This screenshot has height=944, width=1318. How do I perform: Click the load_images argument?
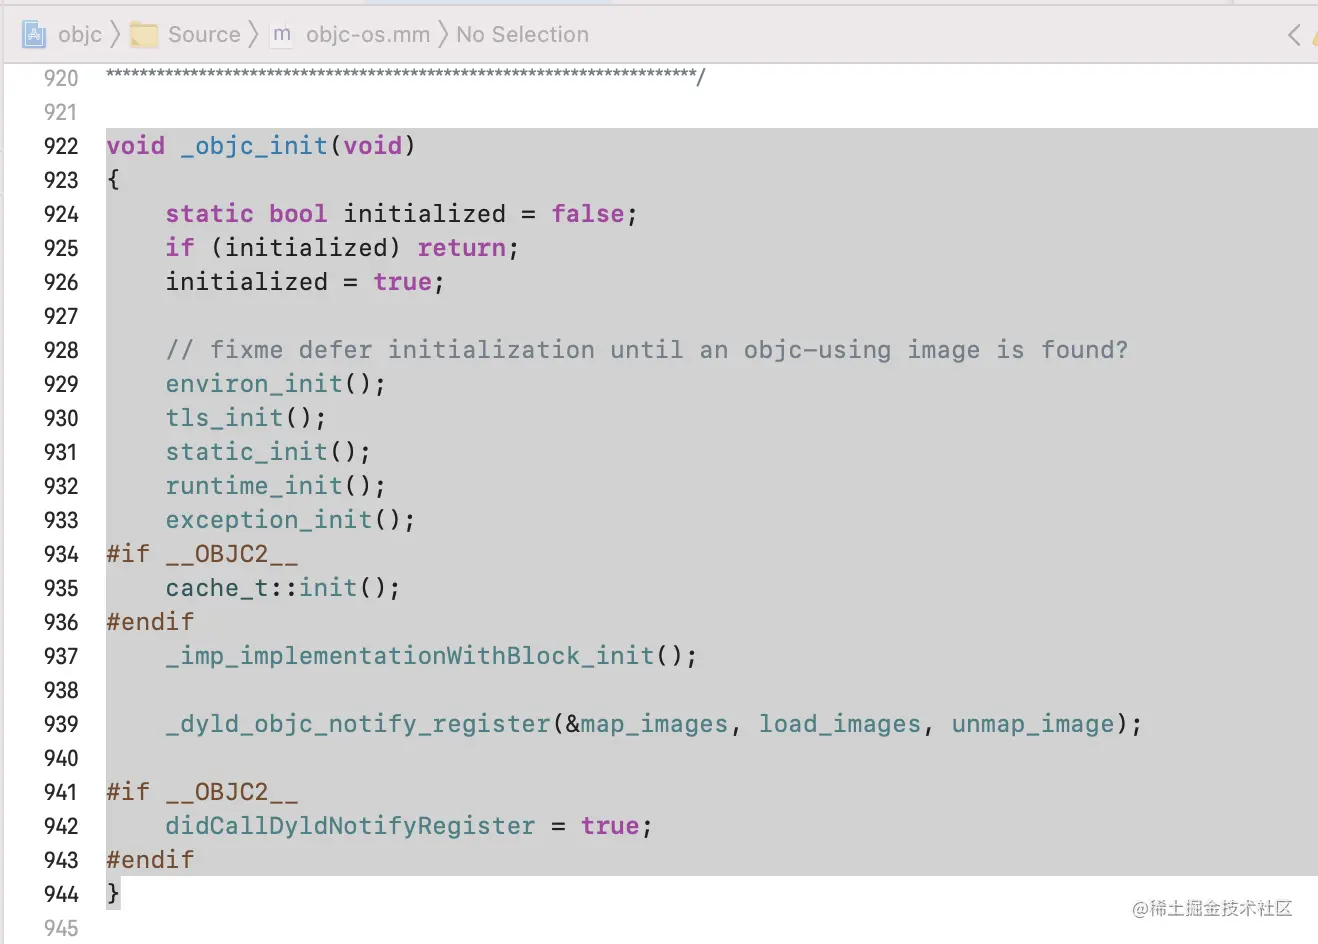[840, 724]
